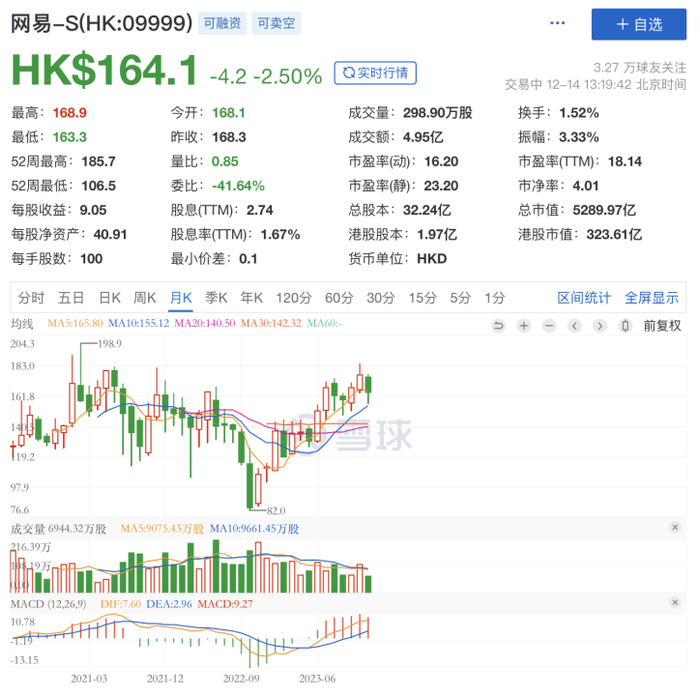Click the HK$164.1 price

pos(104,70)
